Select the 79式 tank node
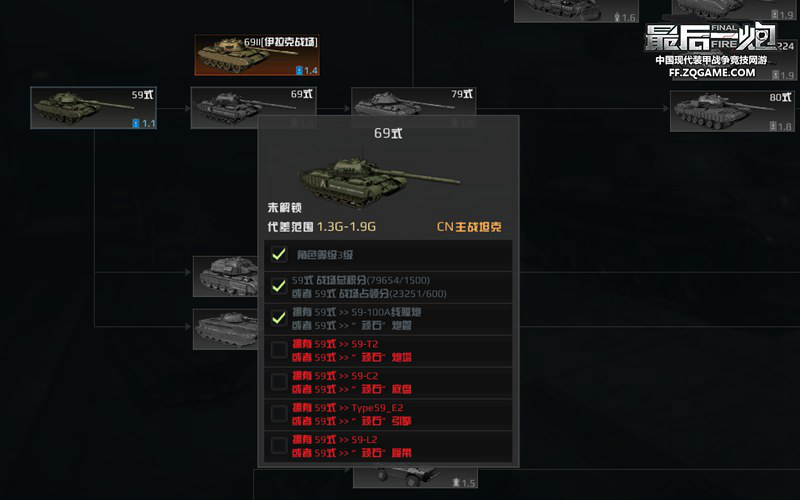Viewport: 800px width, 500px height. click(413, 101)
